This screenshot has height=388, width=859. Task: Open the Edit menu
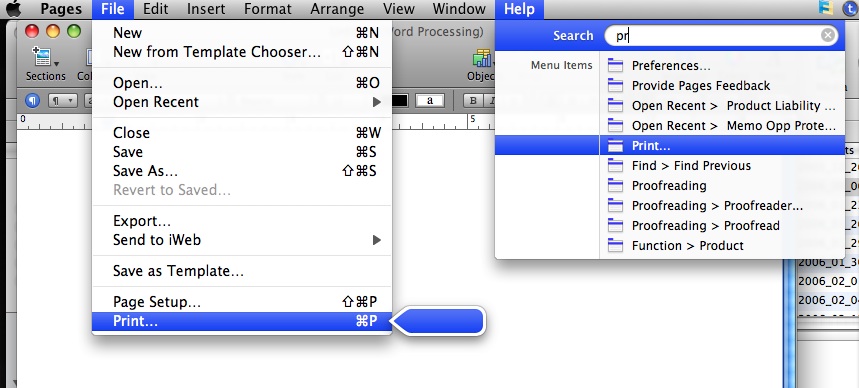pyautogui.click(x=155, y=9)
